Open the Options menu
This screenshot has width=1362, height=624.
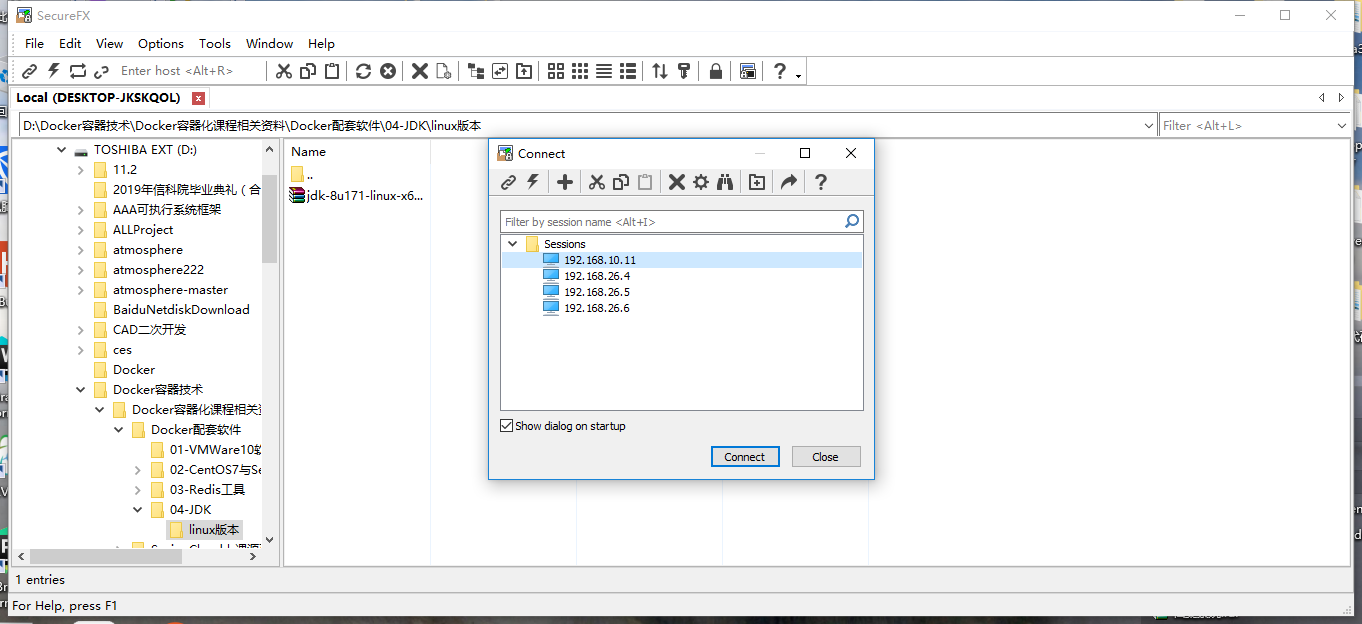[x=161, y=44]
